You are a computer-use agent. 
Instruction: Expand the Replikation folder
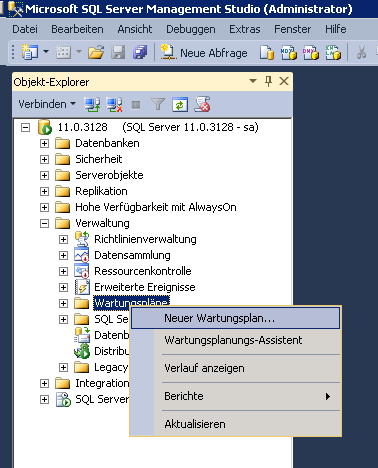(44, 191)
